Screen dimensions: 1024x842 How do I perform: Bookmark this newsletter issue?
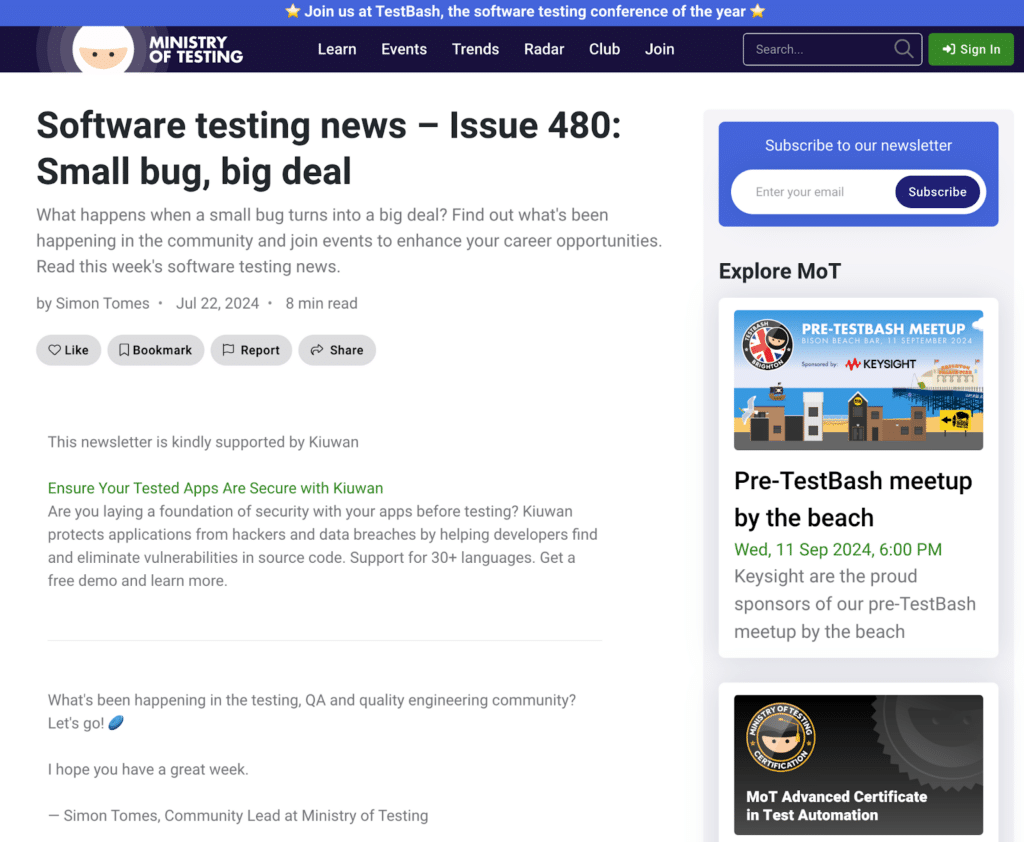pos(155,350)
